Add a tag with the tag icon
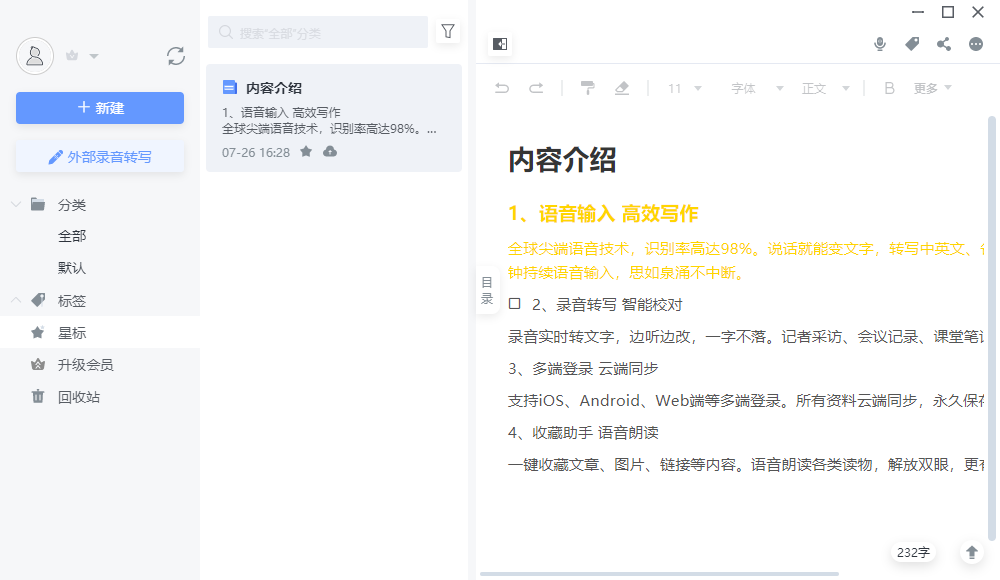 point(912,43)
